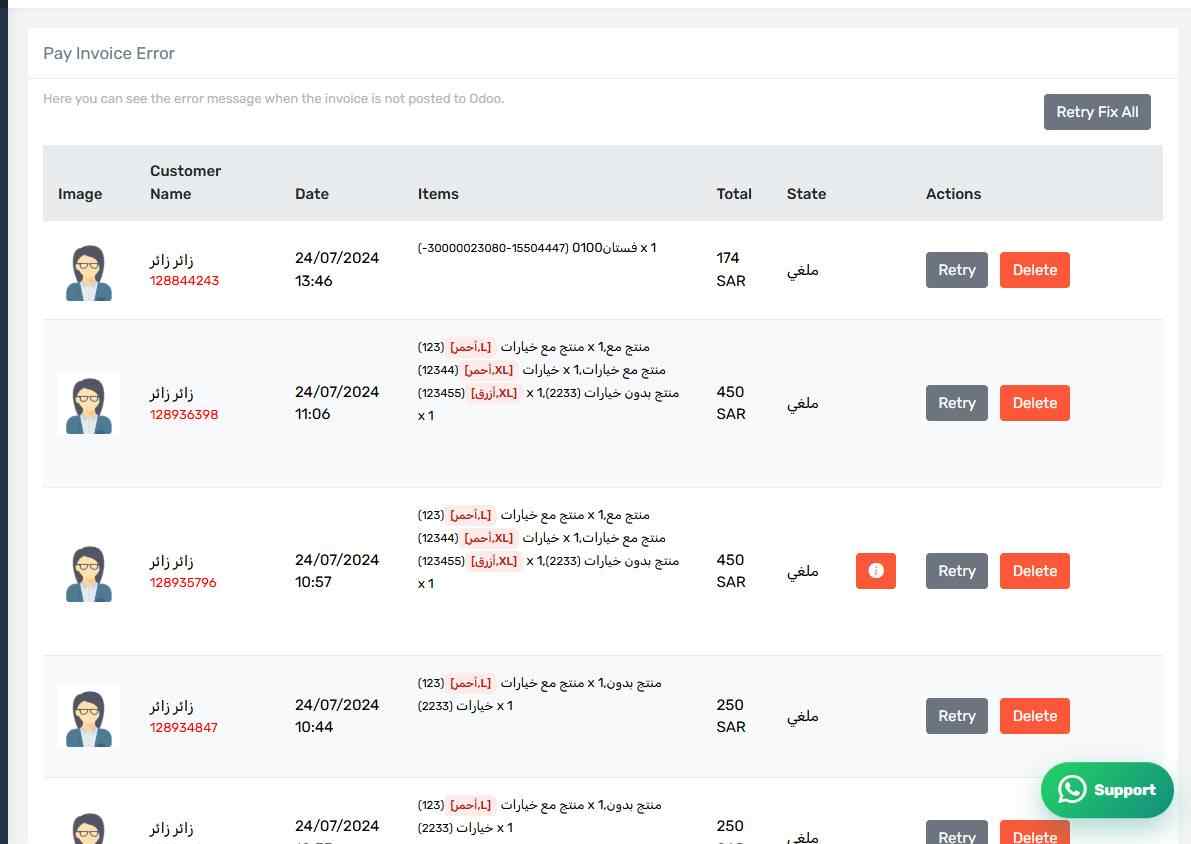Click the 450 SAR total for order 128936398
Image resolution: width=1191 pixels, height=844 pixels.
point(731,403)
